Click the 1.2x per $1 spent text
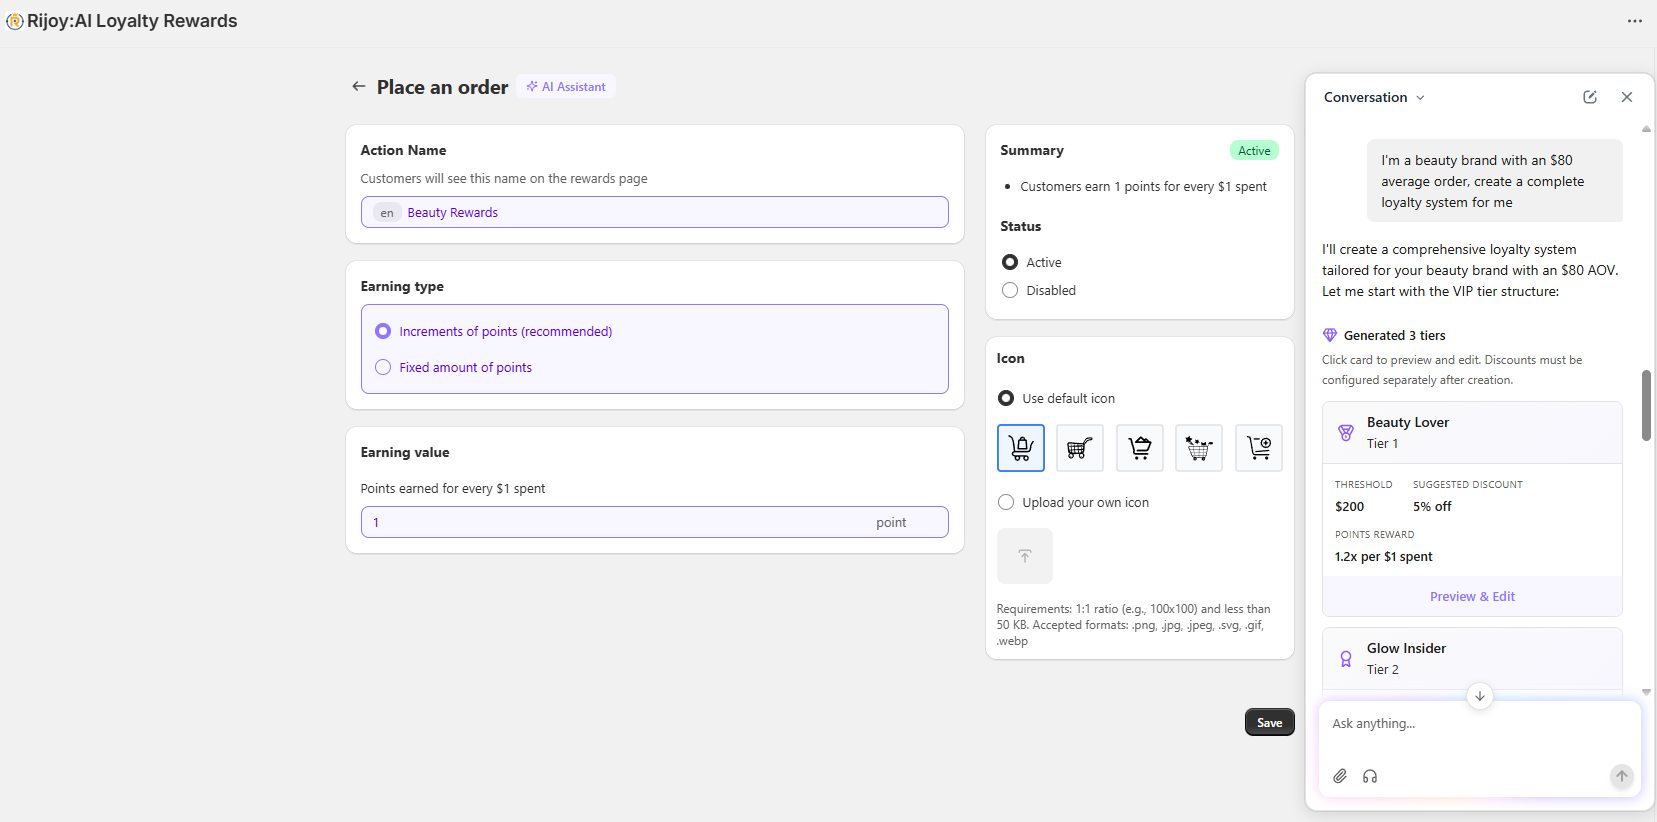The width and height of the screenshot is (1657, 822). (x=1383, y=557)
